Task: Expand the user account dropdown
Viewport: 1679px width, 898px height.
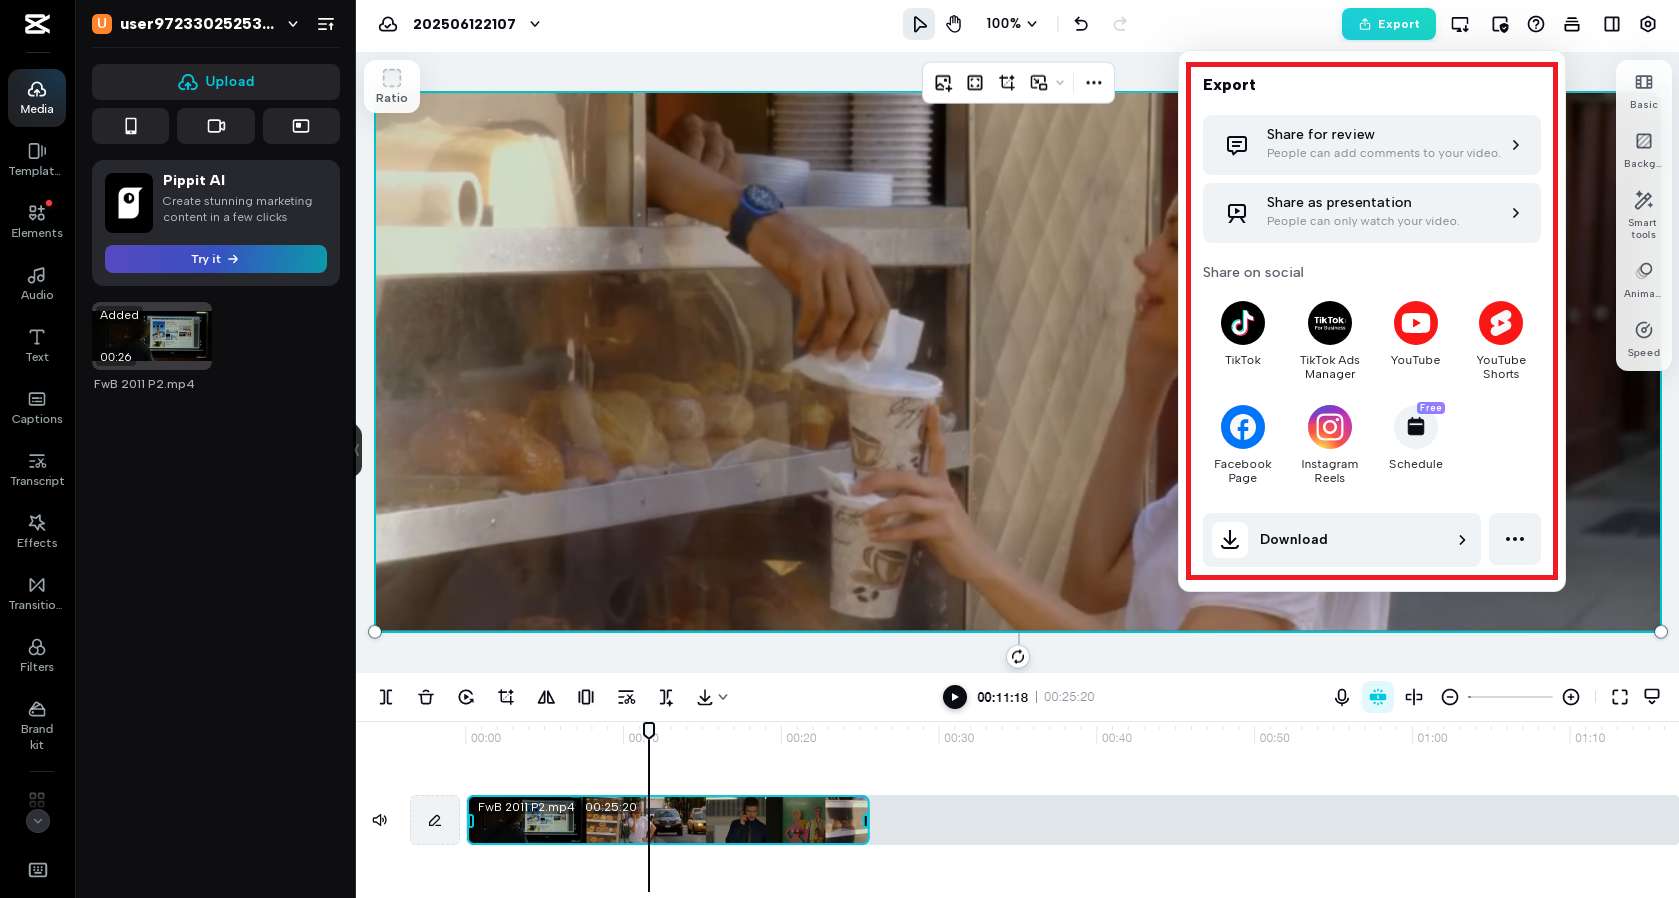Action: tap(293, 24)
